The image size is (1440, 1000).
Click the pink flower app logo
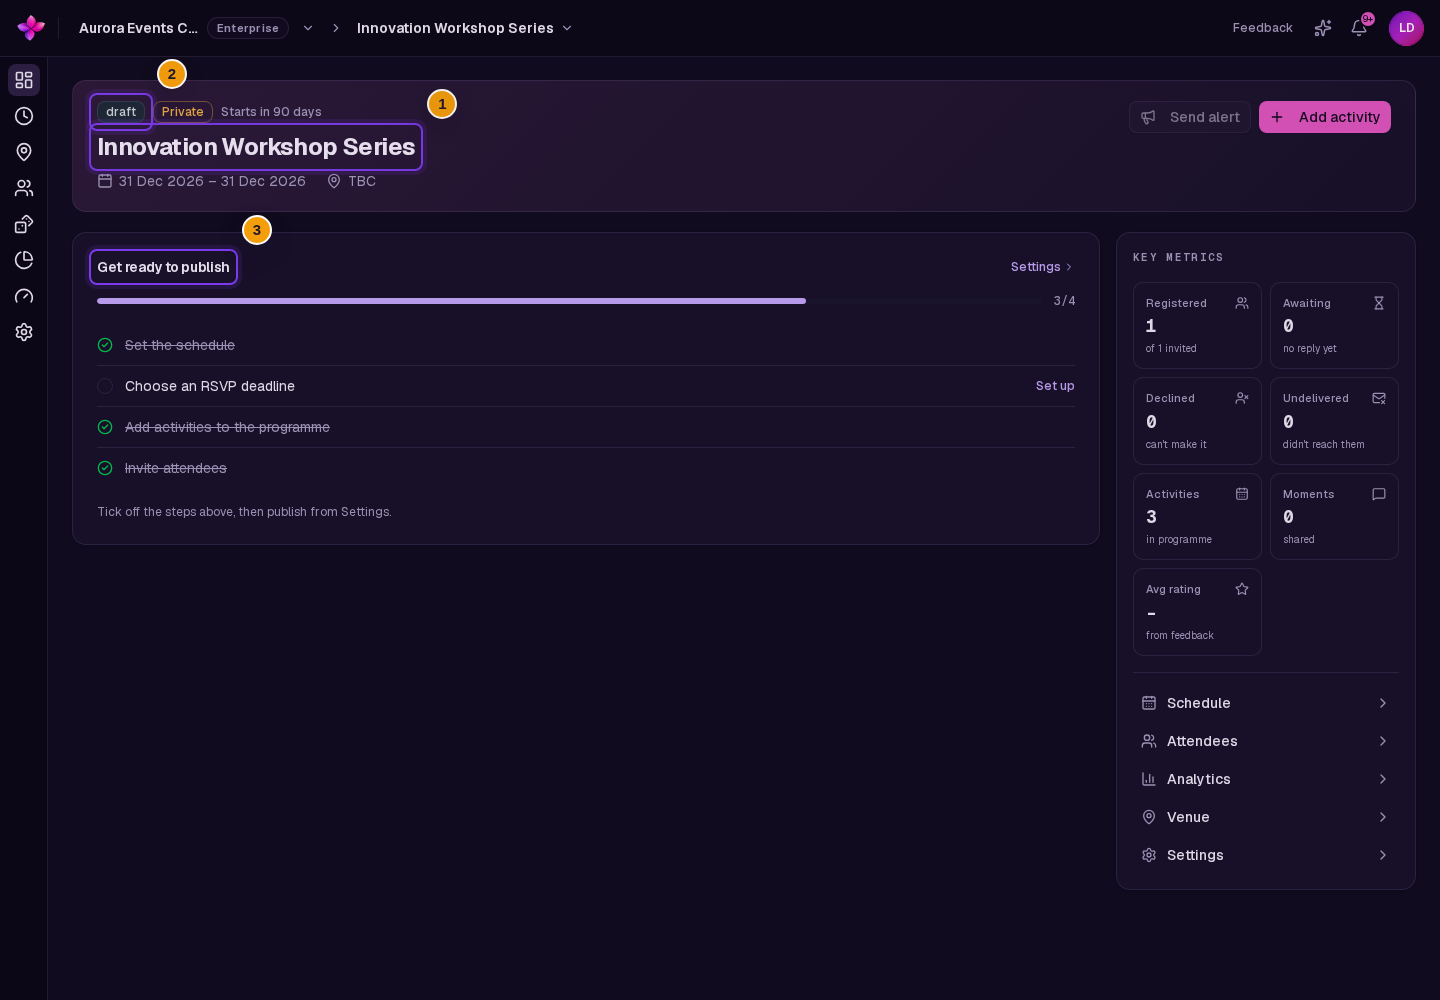pyautogui.click(x=31, y=28)
